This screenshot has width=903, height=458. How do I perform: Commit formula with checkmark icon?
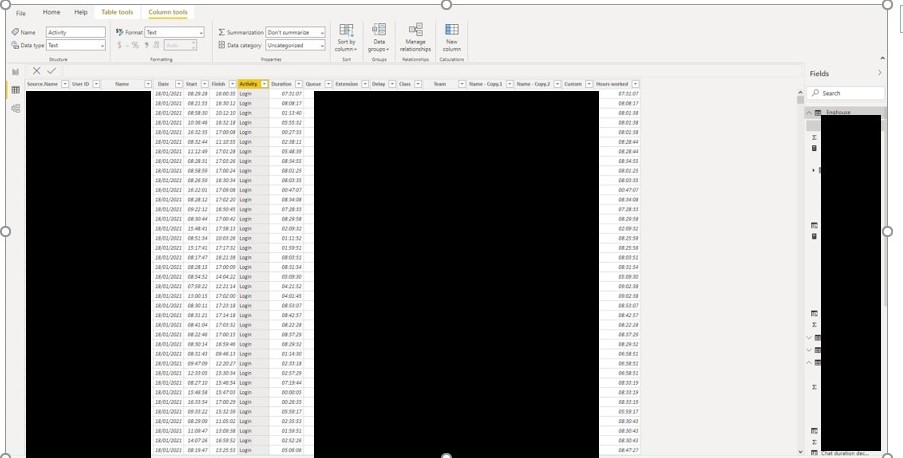[52, 70]
